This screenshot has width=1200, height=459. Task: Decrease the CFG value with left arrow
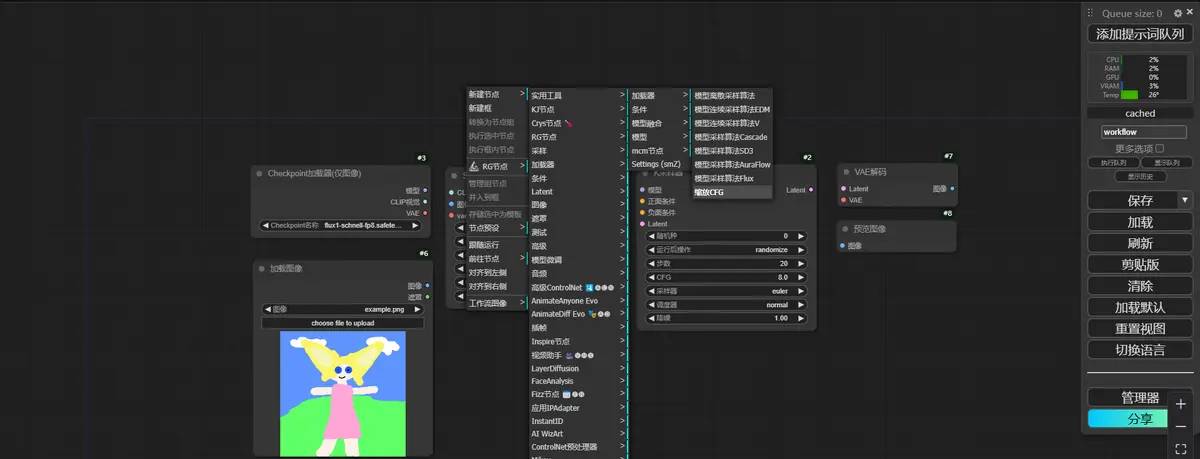(653, 277)
